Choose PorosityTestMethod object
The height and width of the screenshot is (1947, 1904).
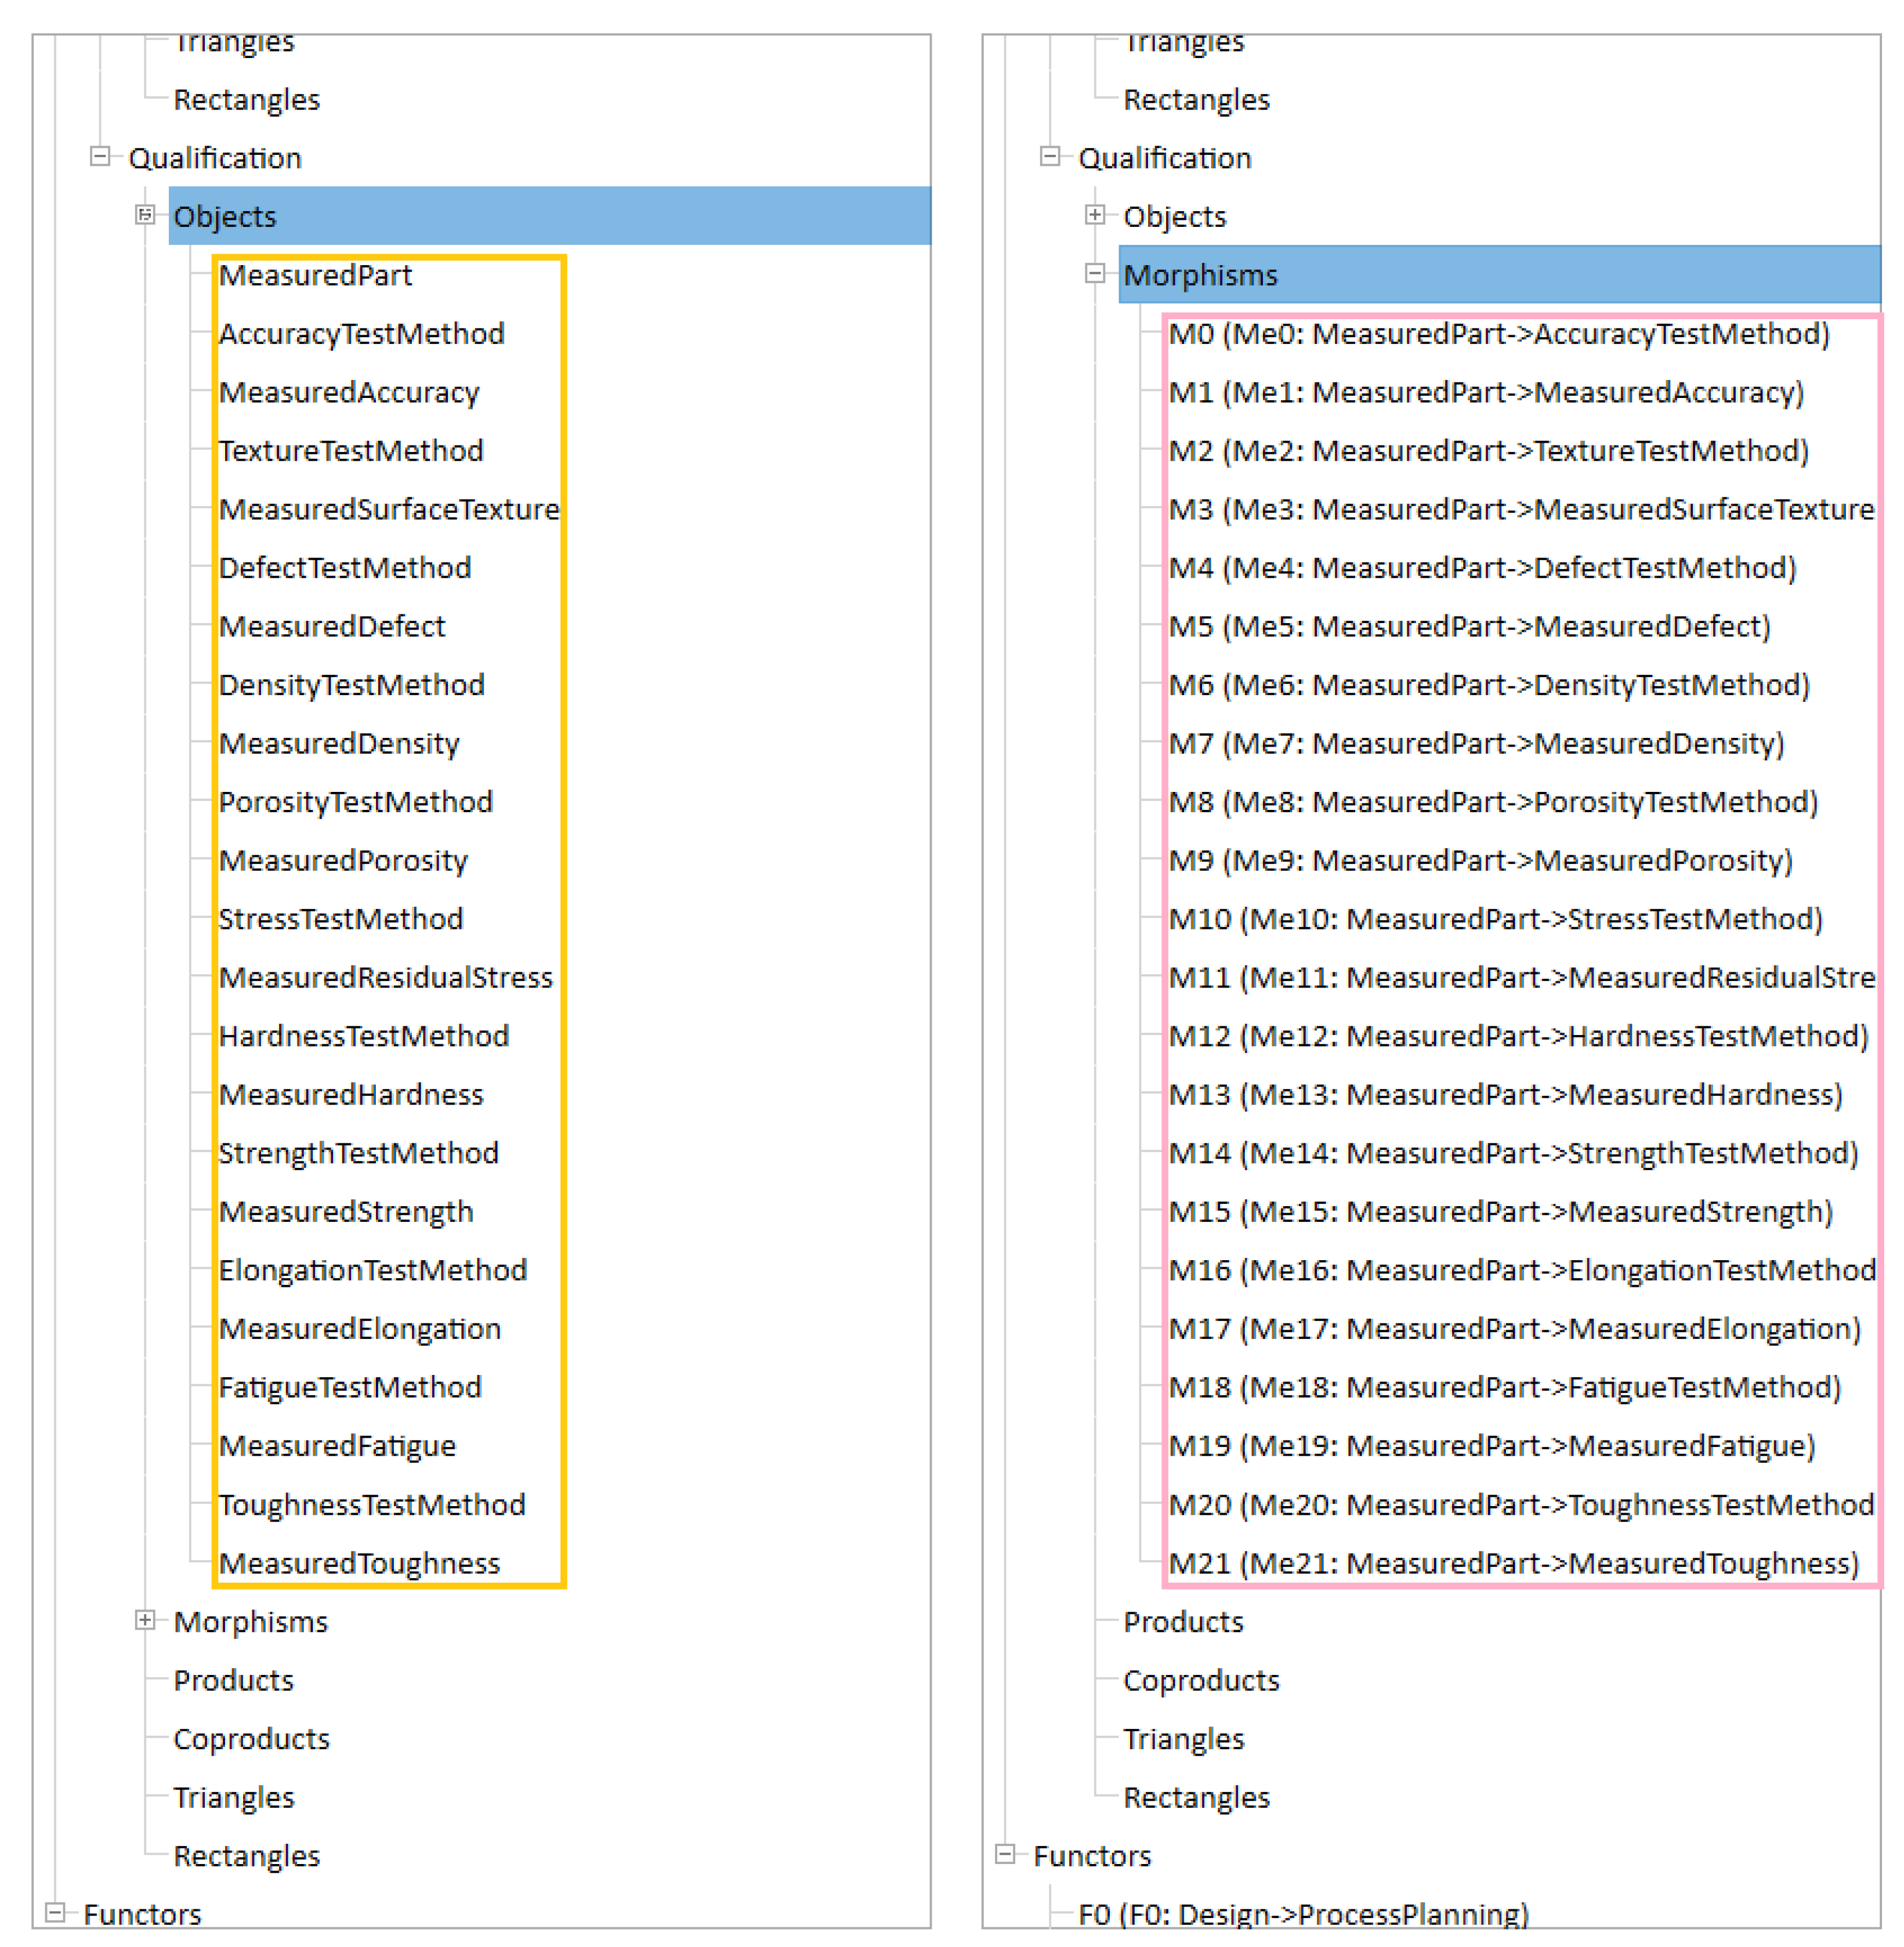(355, 802)
